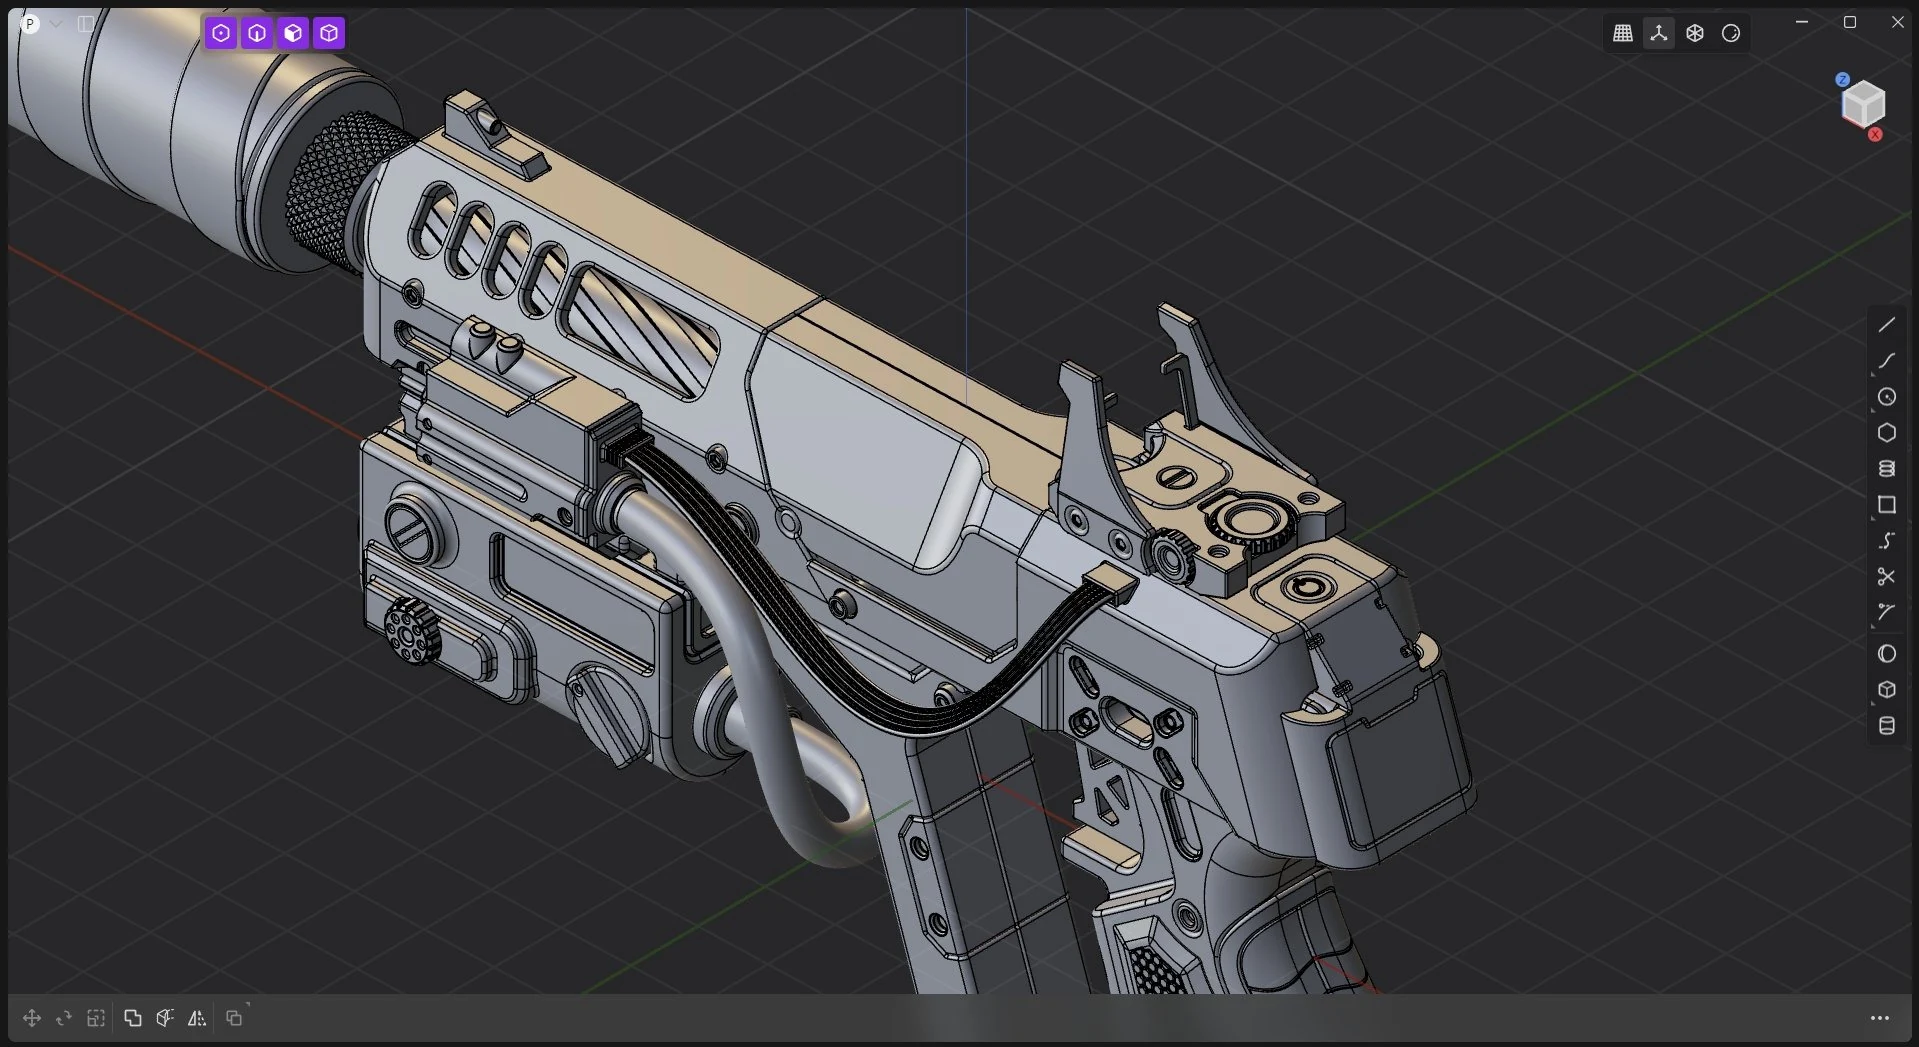Activate the Rotate tool in bottom bar
The height and width of the screenshot is (1047, 1919).
(x=64, y=1018)
